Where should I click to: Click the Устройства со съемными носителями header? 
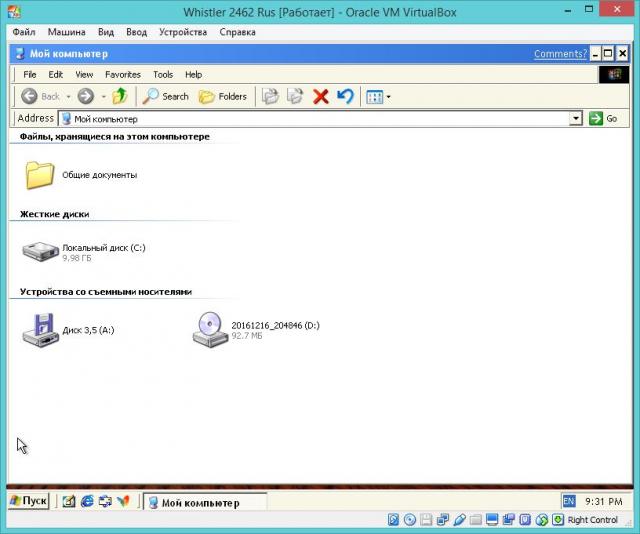pos(106,291)
